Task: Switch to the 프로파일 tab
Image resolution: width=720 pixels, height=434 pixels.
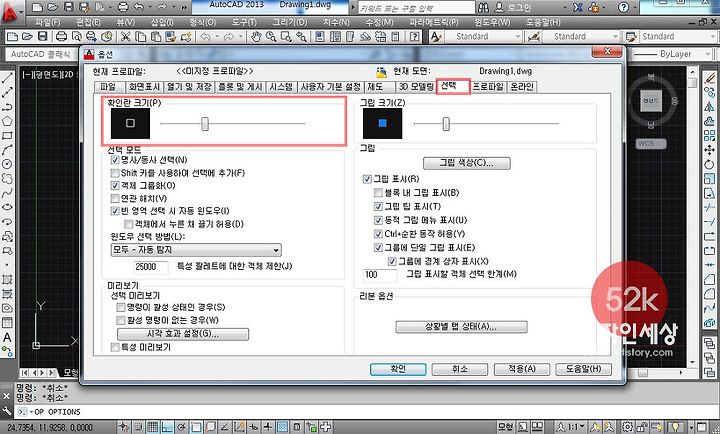Action: (488, 87)
